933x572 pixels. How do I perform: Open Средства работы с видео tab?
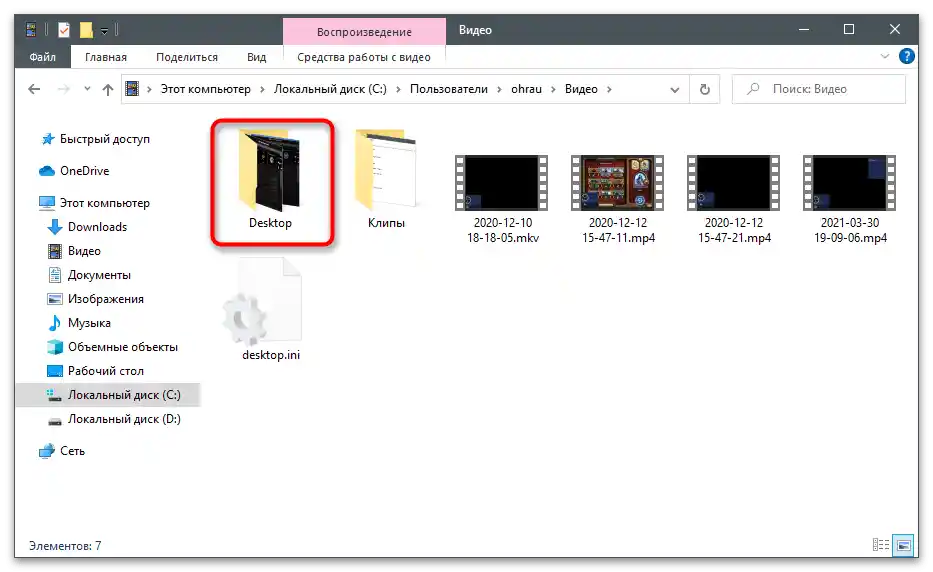[364, 57]
